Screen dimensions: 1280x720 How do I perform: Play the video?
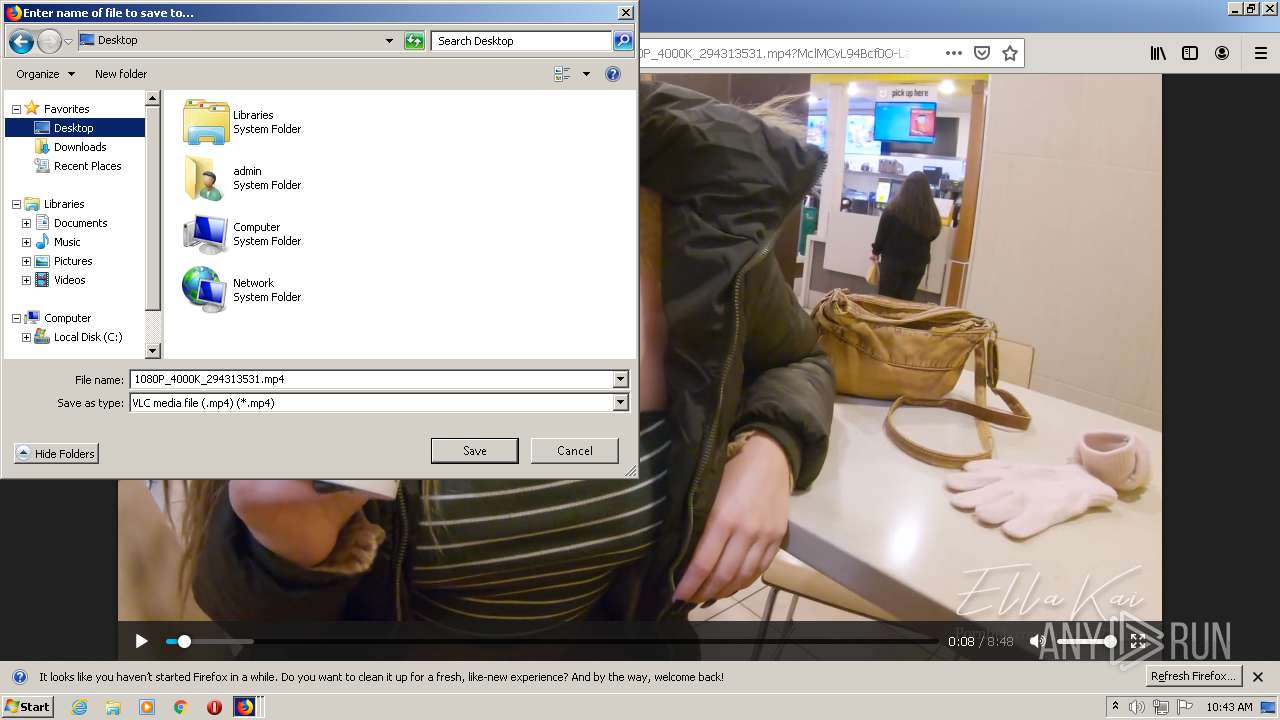141,641
